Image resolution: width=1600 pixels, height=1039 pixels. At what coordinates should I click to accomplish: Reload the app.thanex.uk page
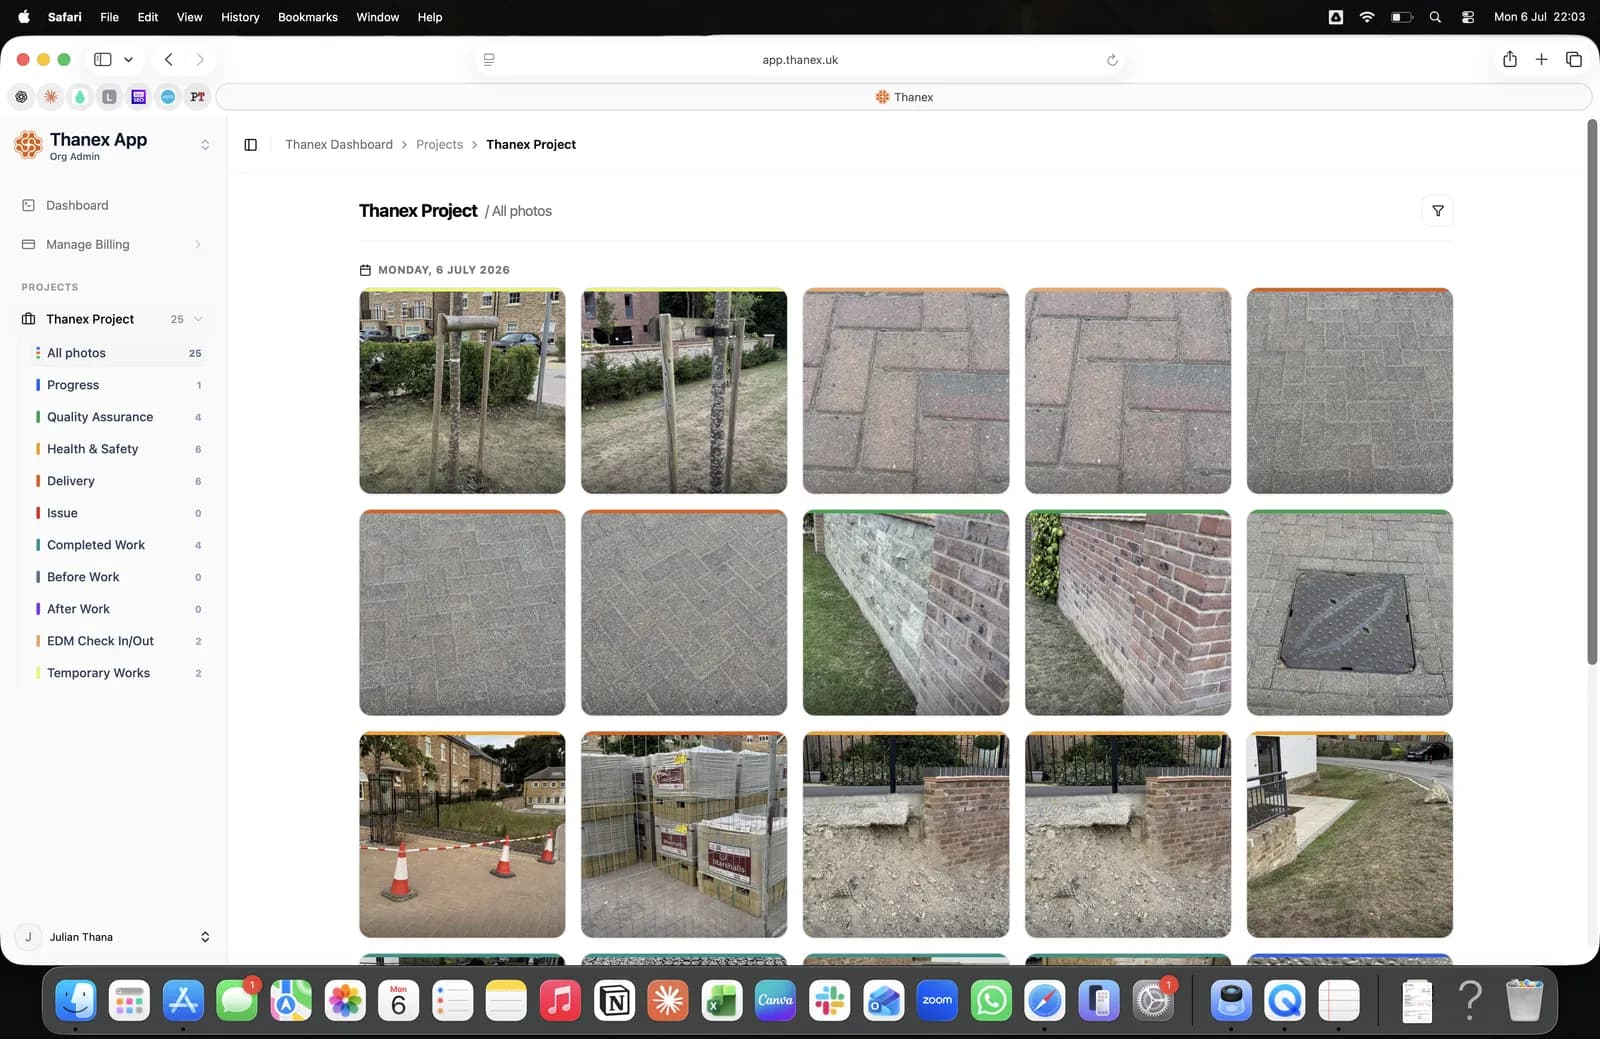(x=1112, y=60)
